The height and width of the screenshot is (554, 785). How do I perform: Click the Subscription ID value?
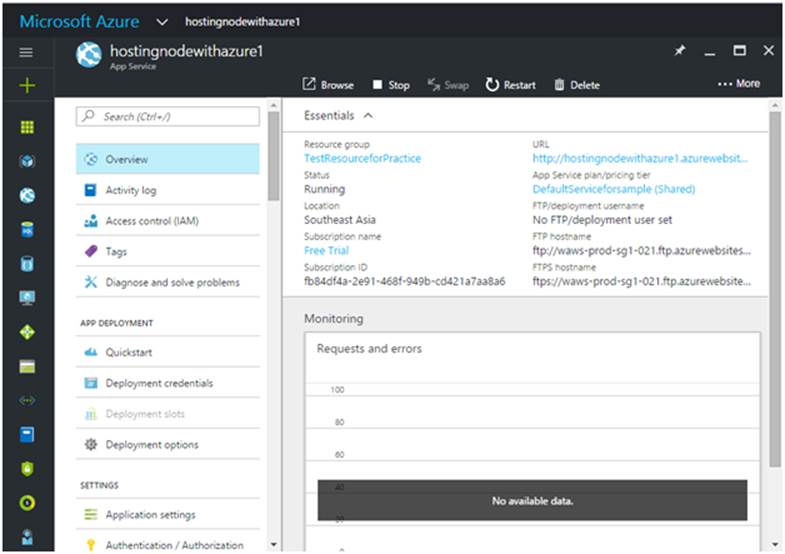(x=405, y=281)
